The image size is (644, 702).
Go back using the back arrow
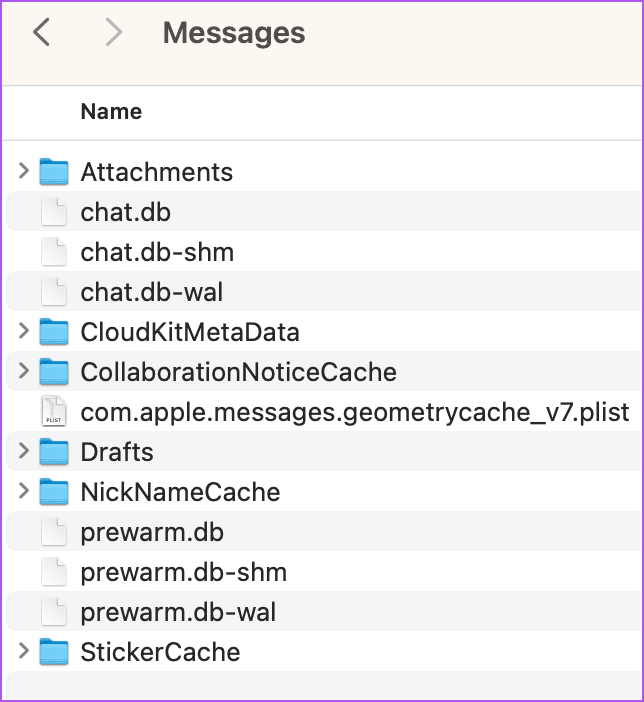(42, 33)
